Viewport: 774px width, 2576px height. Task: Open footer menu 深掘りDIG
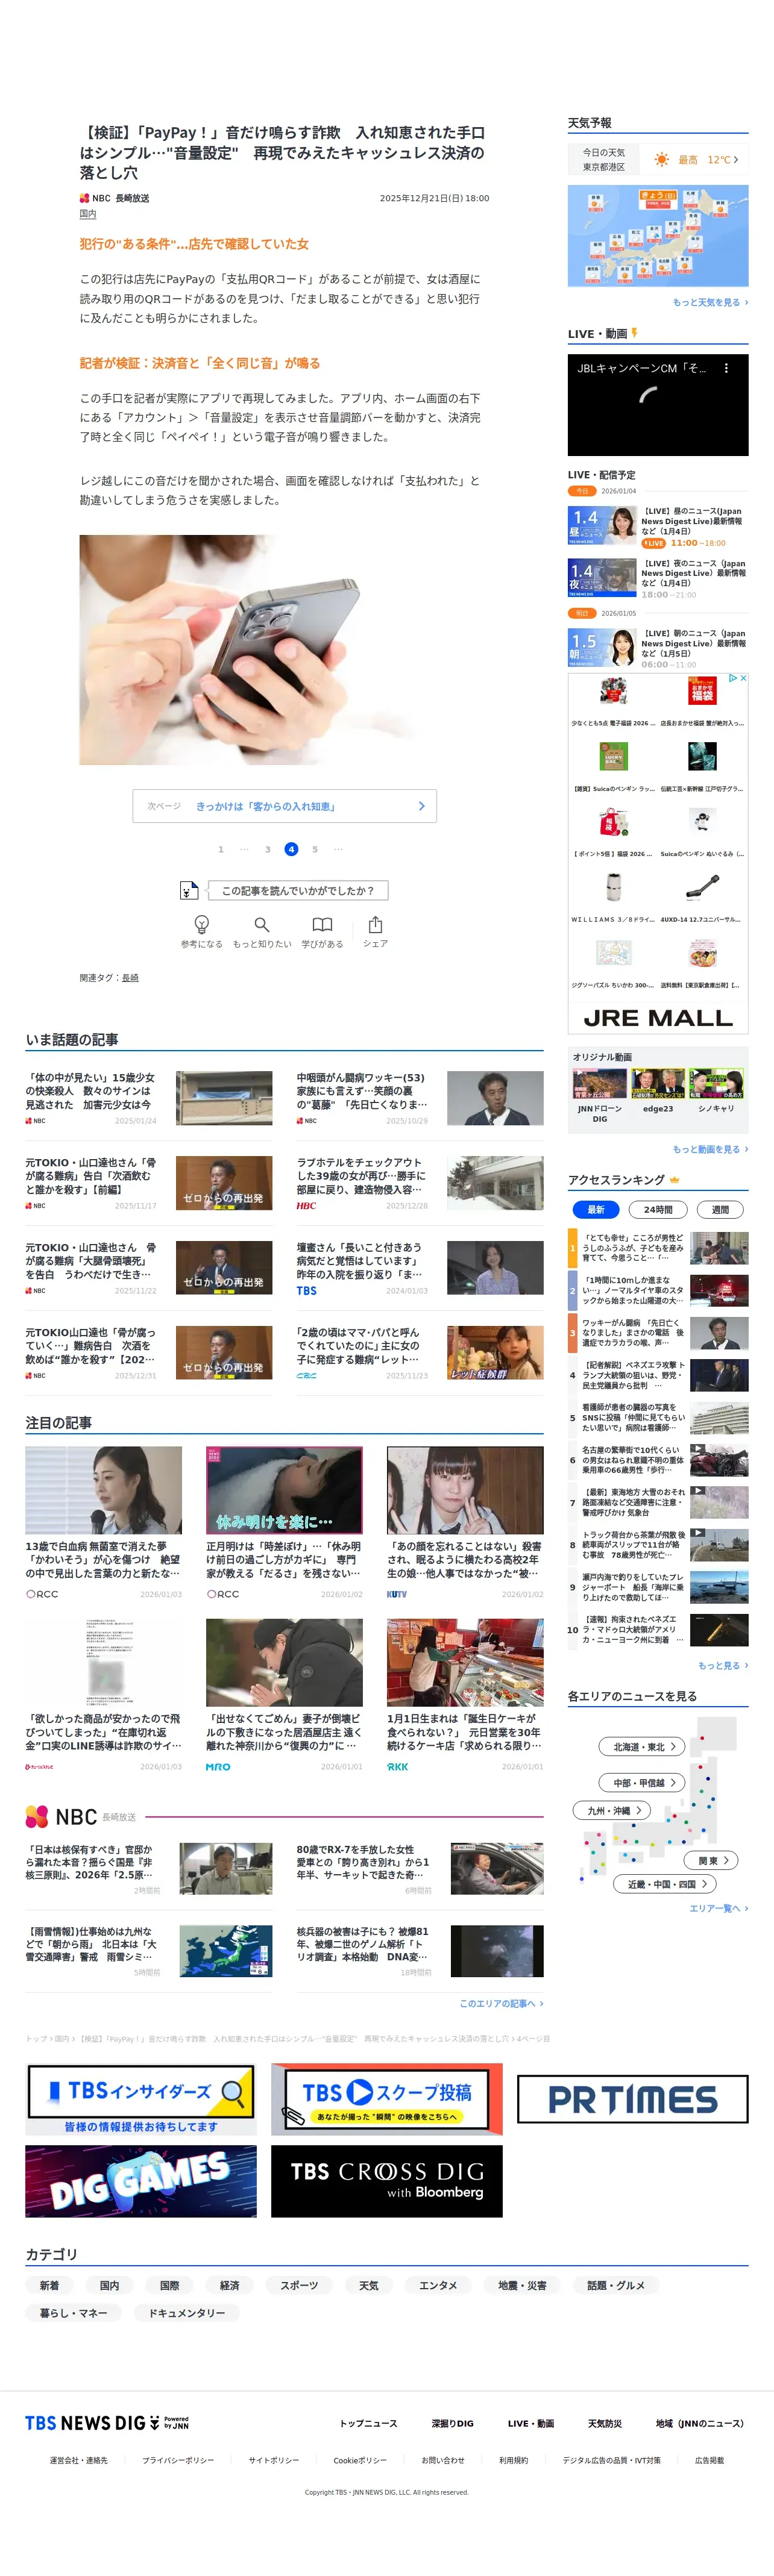coord(453,2423)
